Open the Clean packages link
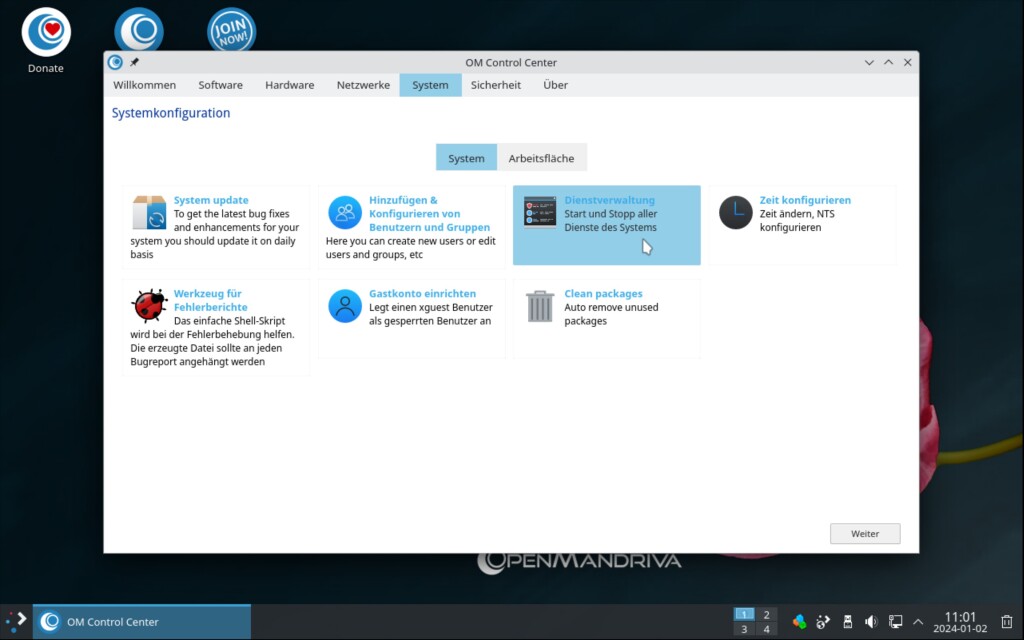1024x640 pixels. point(603,293)
